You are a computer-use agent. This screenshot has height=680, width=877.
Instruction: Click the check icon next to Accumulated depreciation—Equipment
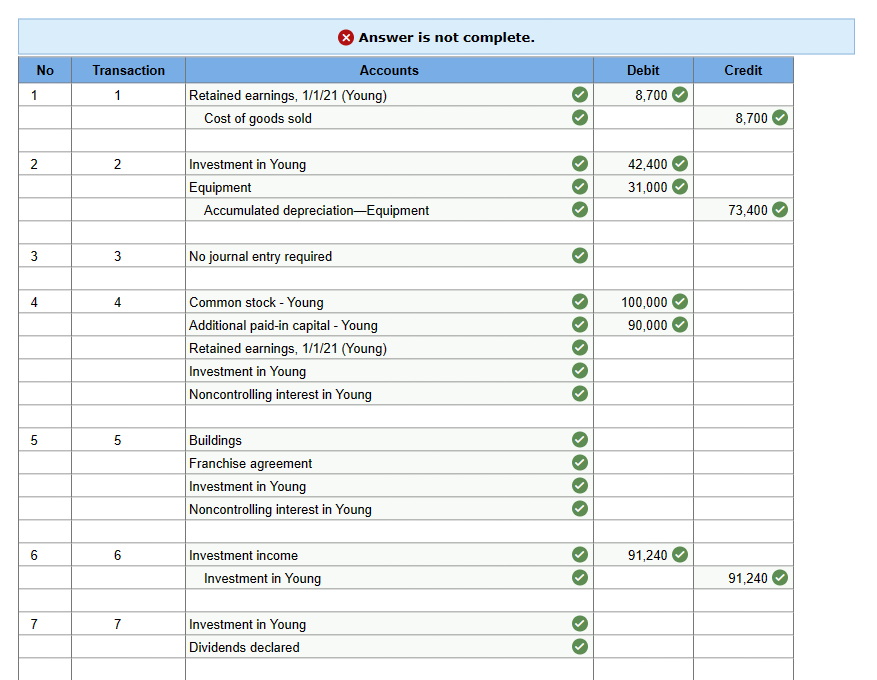coord(580,209)
